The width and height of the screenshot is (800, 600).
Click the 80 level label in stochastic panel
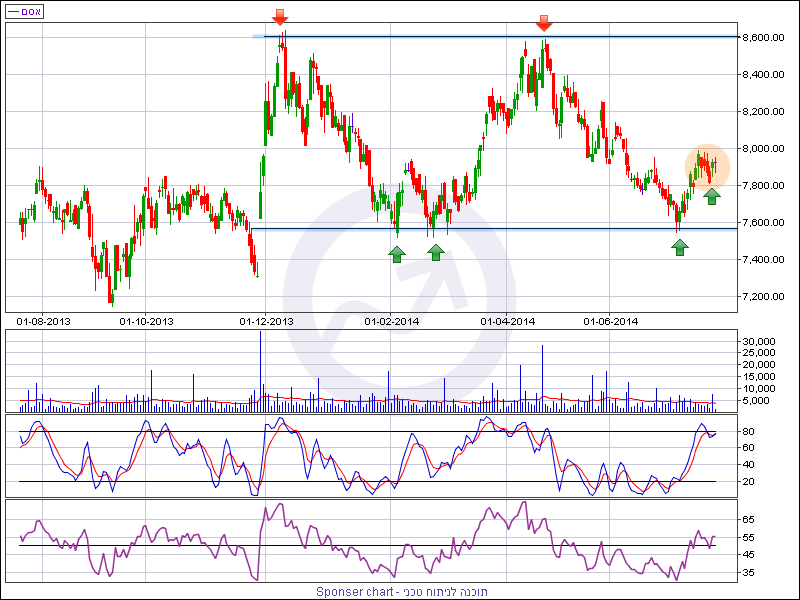point(746,432)
